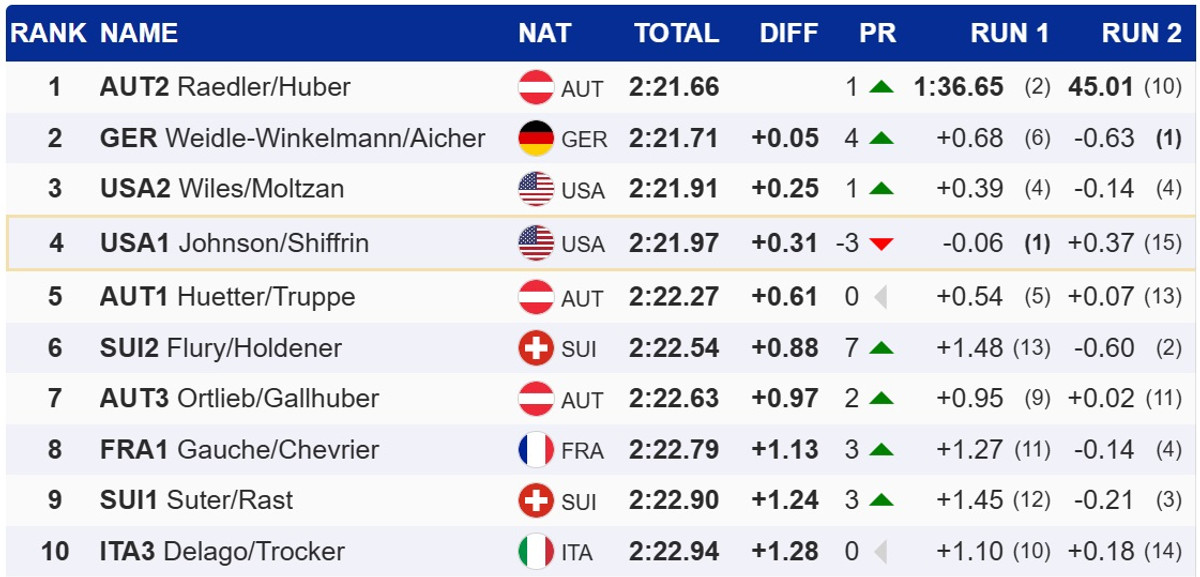Click AUT3 Ortlieb/Gallhuber team name
The image size is (1200, 577).
coord(239,398)
